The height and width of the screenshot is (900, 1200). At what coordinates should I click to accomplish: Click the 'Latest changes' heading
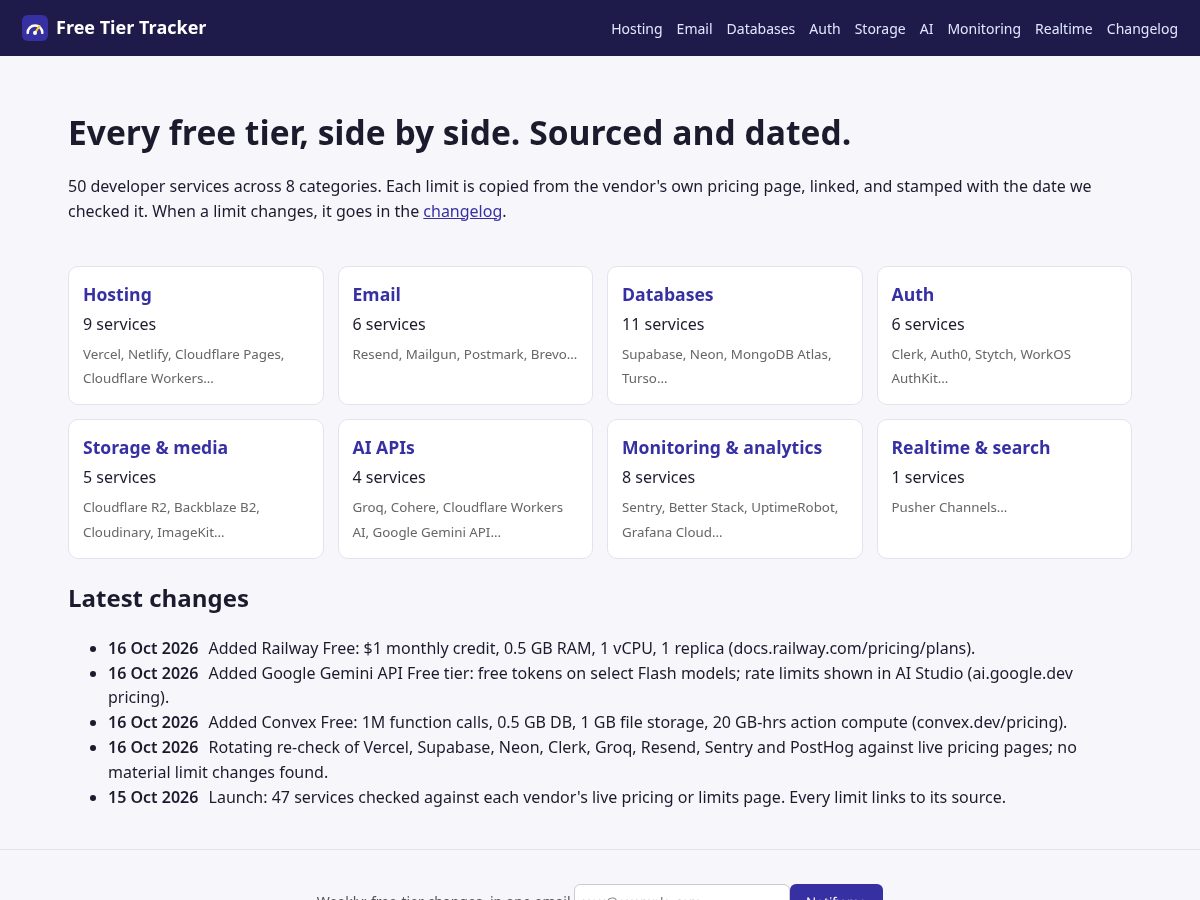[x=158, y=598]
